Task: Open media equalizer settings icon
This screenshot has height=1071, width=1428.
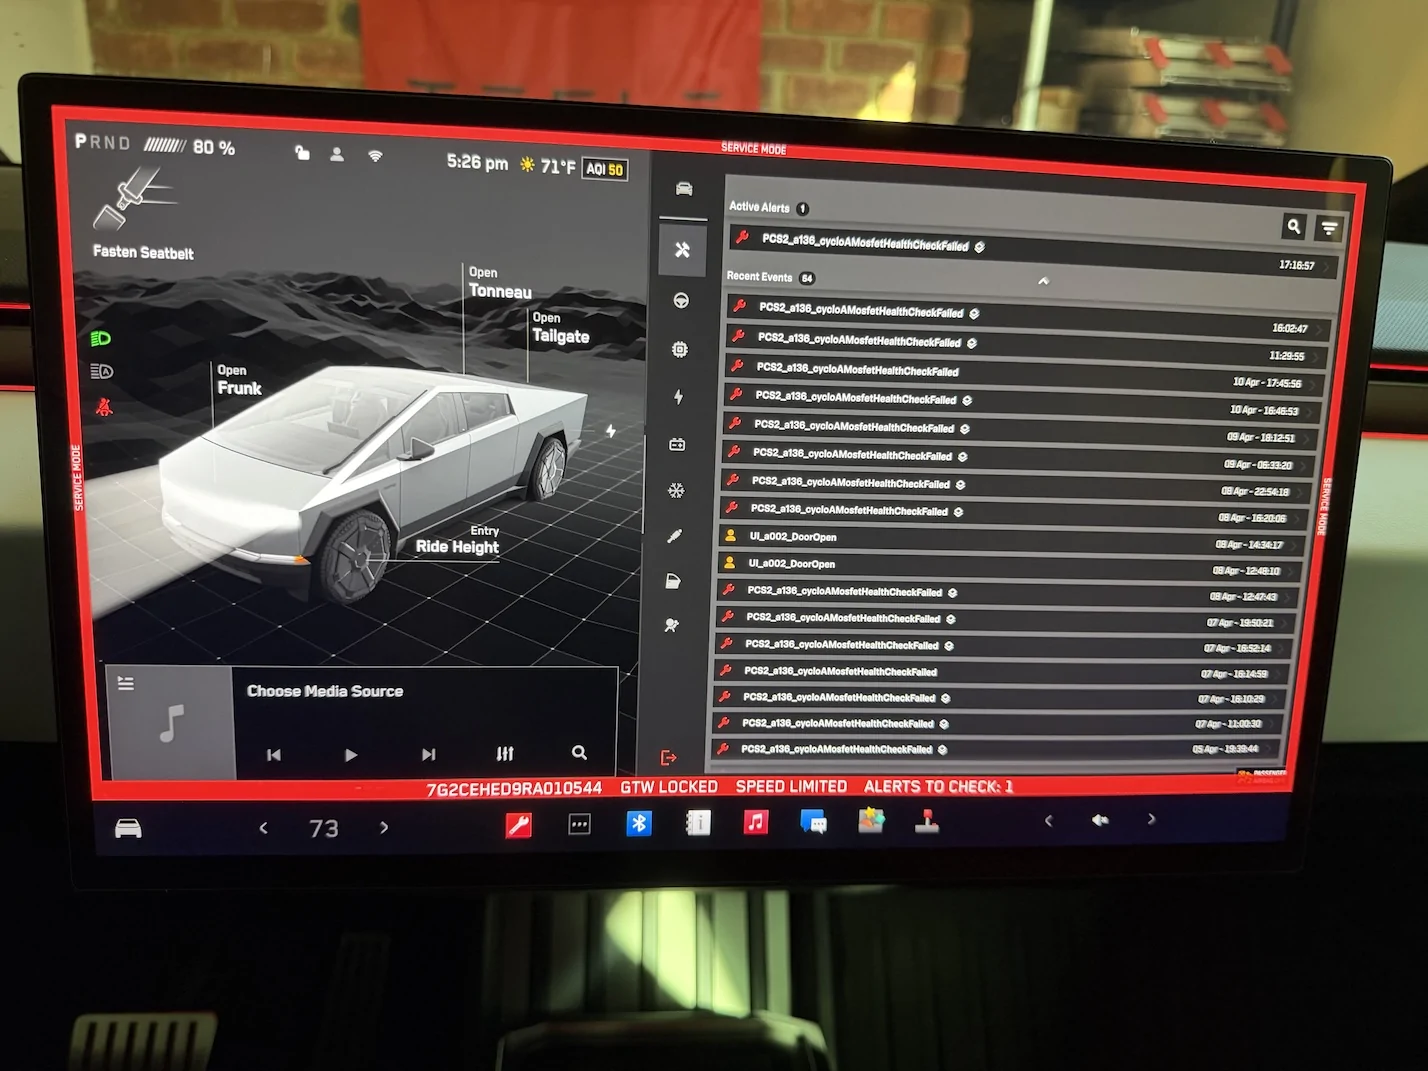Action: click(505, 753)
